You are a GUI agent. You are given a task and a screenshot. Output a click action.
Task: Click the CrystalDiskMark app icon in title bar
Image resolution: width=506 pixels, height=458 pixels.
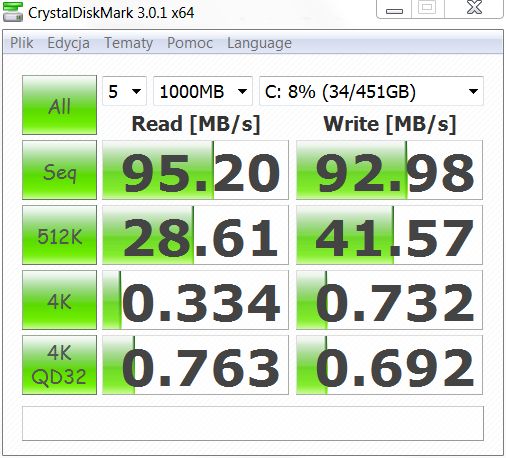(x=13, y=12)
